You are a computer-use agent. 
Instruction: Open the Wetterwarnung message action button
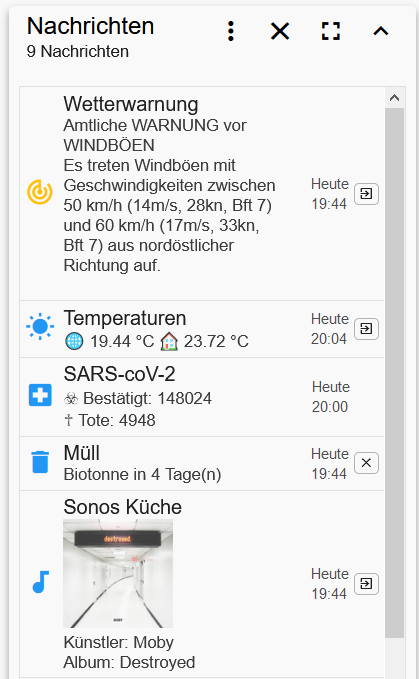pos(367,194)
